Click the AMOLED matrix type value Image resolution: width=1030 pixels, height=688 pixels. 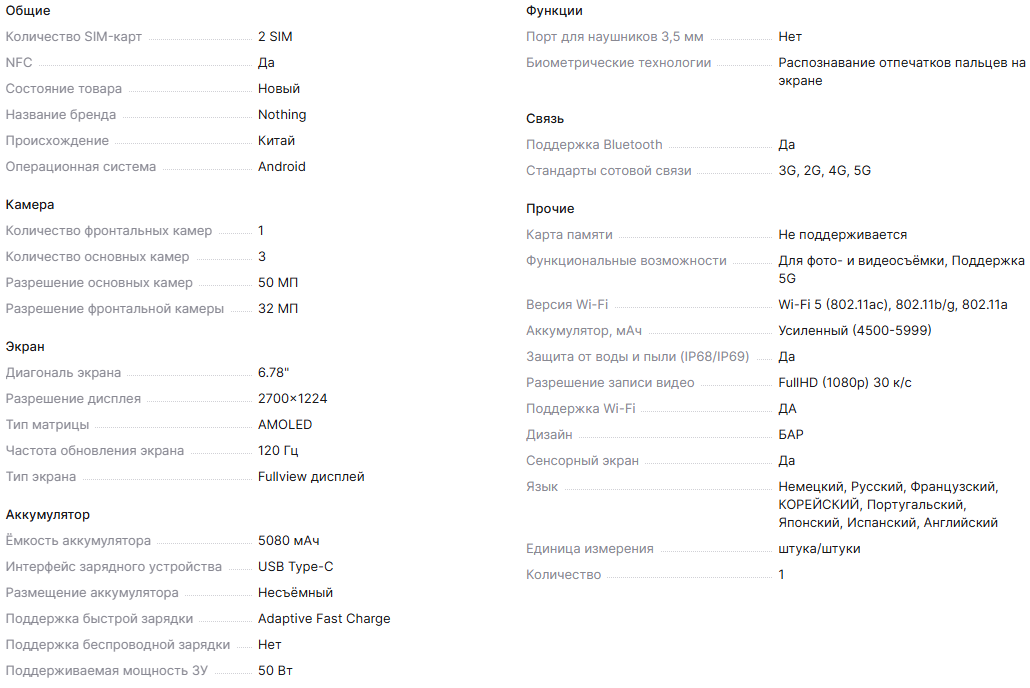click(285, 425)
